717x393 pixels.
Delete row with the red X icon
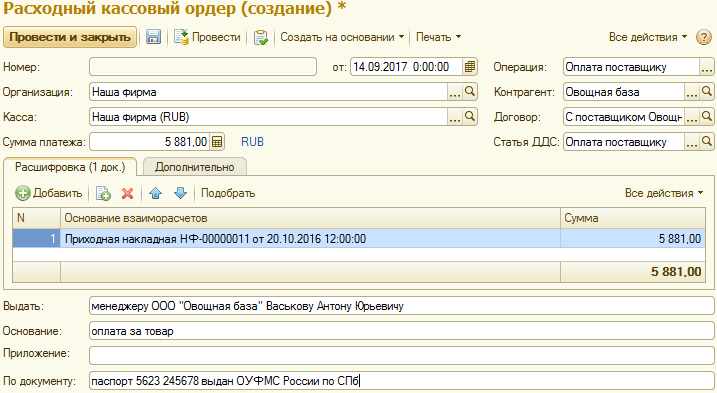coord(128,194)
